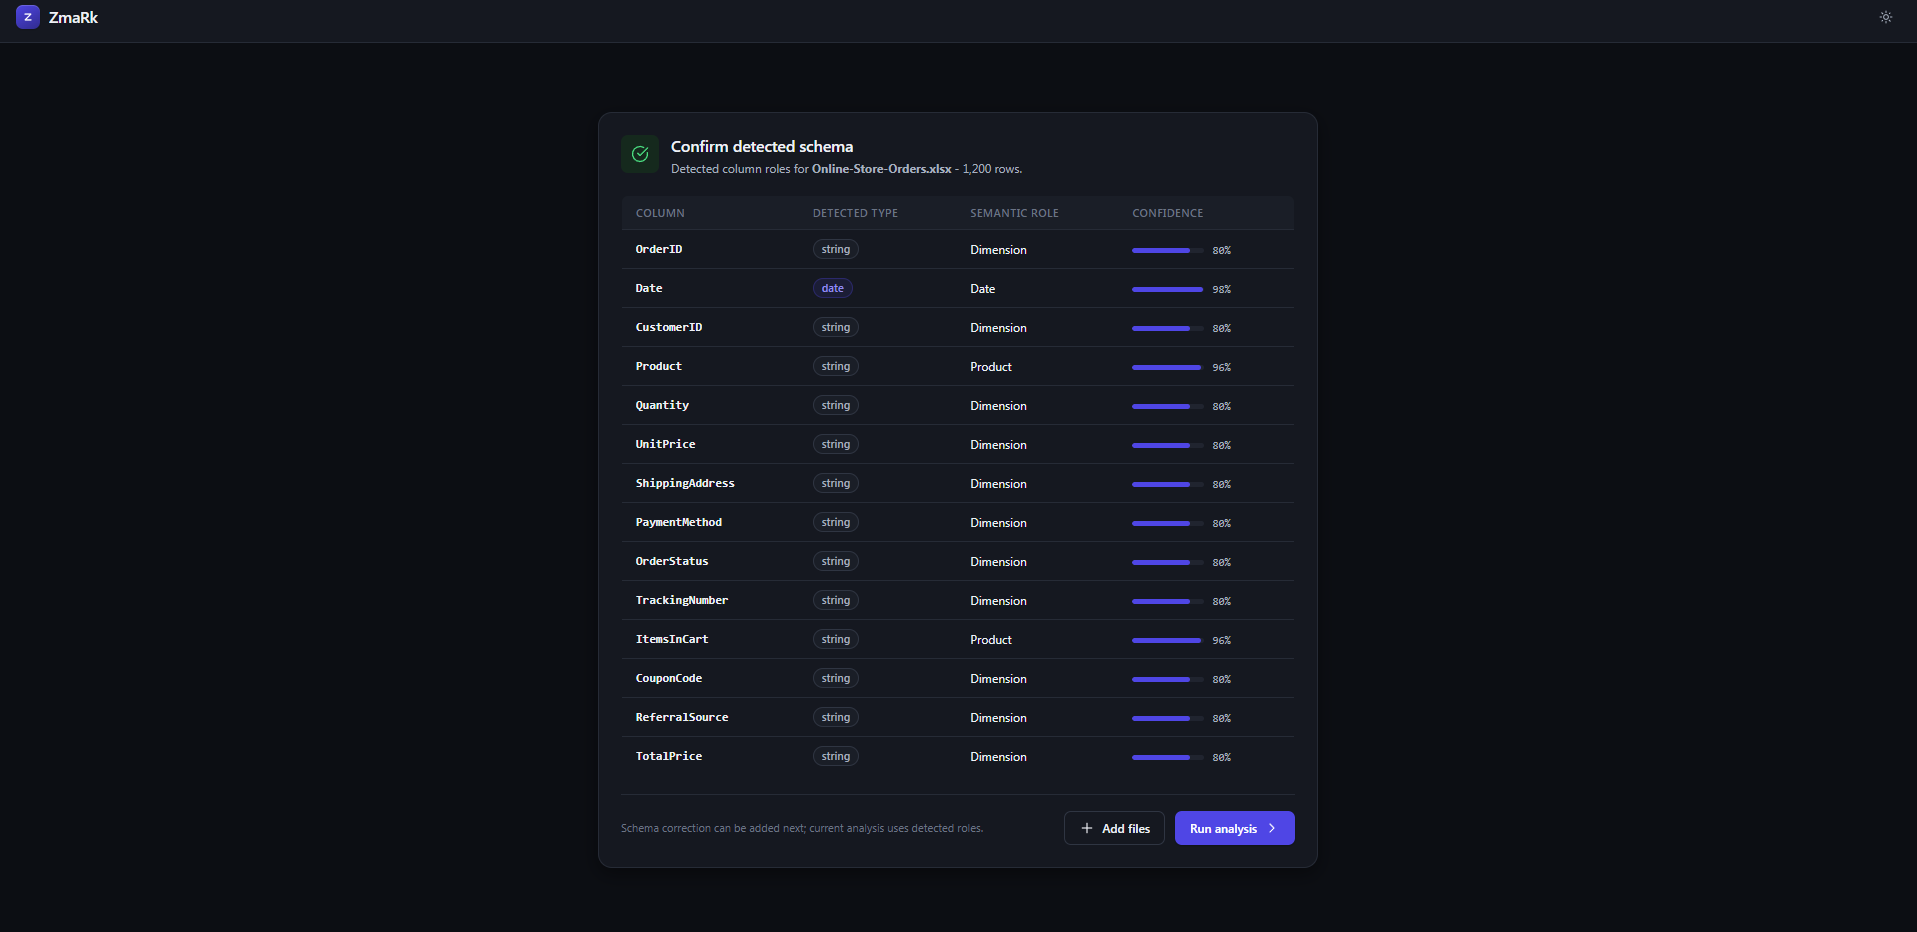The height and width of the screenshot is (932, 1917).
Task: Click the plus icon in Add files
Action: (1087, 828)
